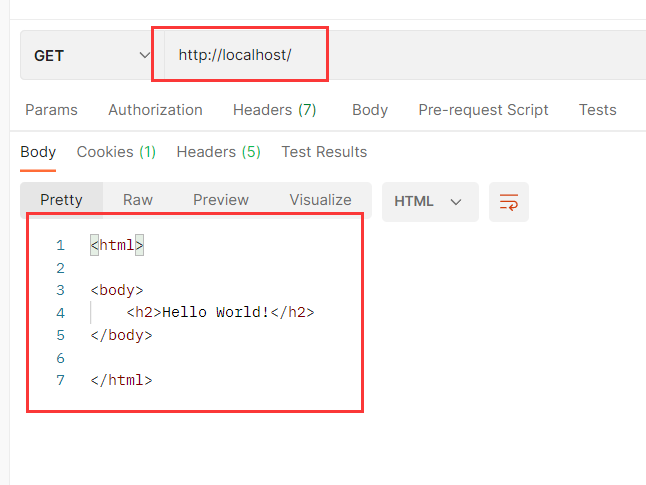Open the Pre-request Script tab
The height and width of the screenshot is (485, 646).
(x=483, y=110)
